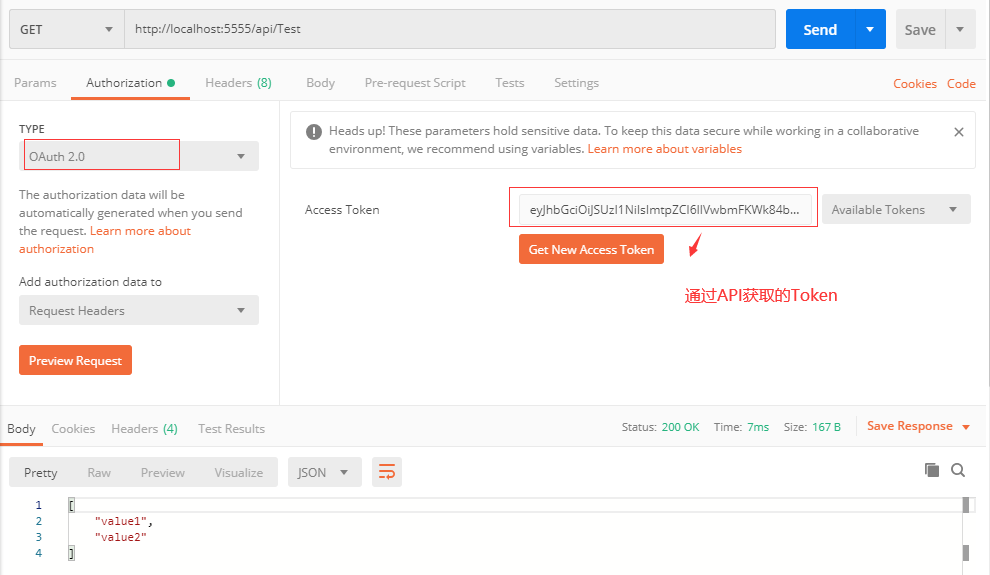Open the OAuth 2.0 type dropdown
990x575 pixels.
[138, 156]
